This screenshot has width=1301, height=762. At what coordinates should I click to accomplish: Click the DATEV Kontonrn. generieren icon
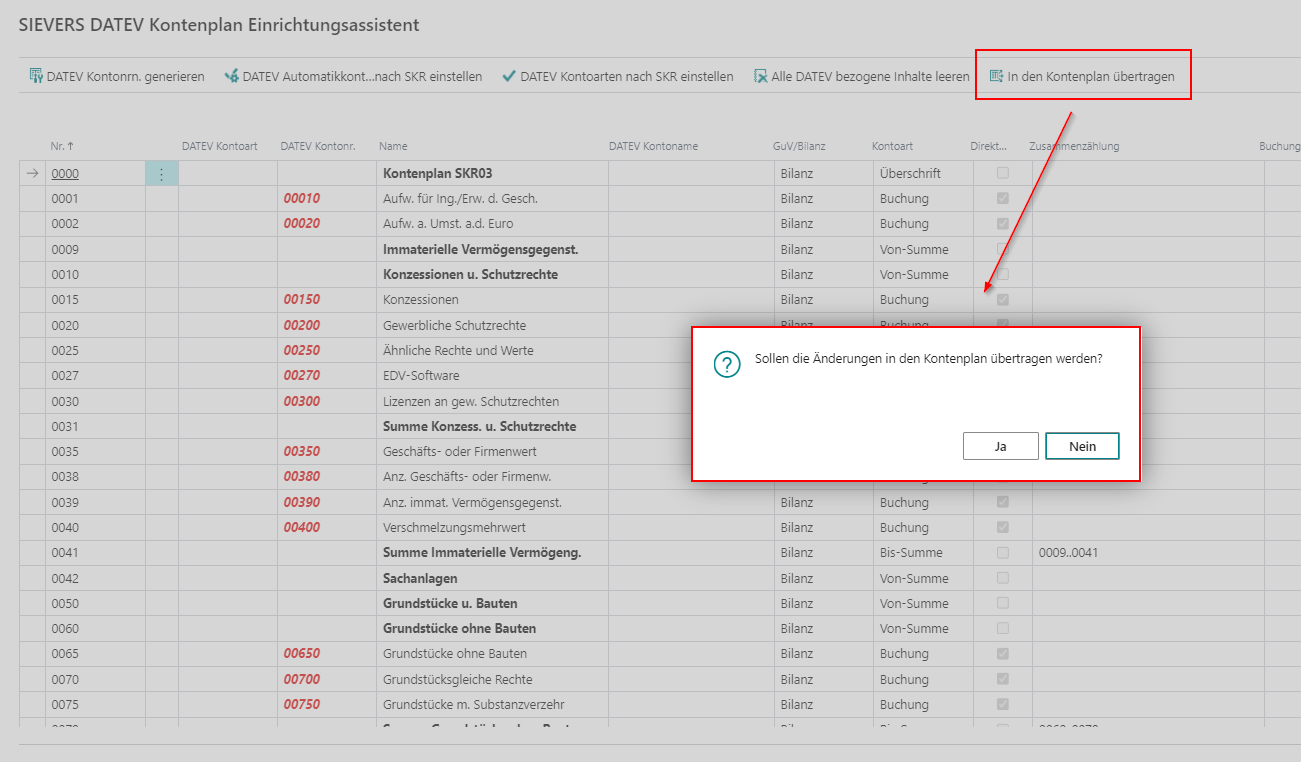coord(36,76)
